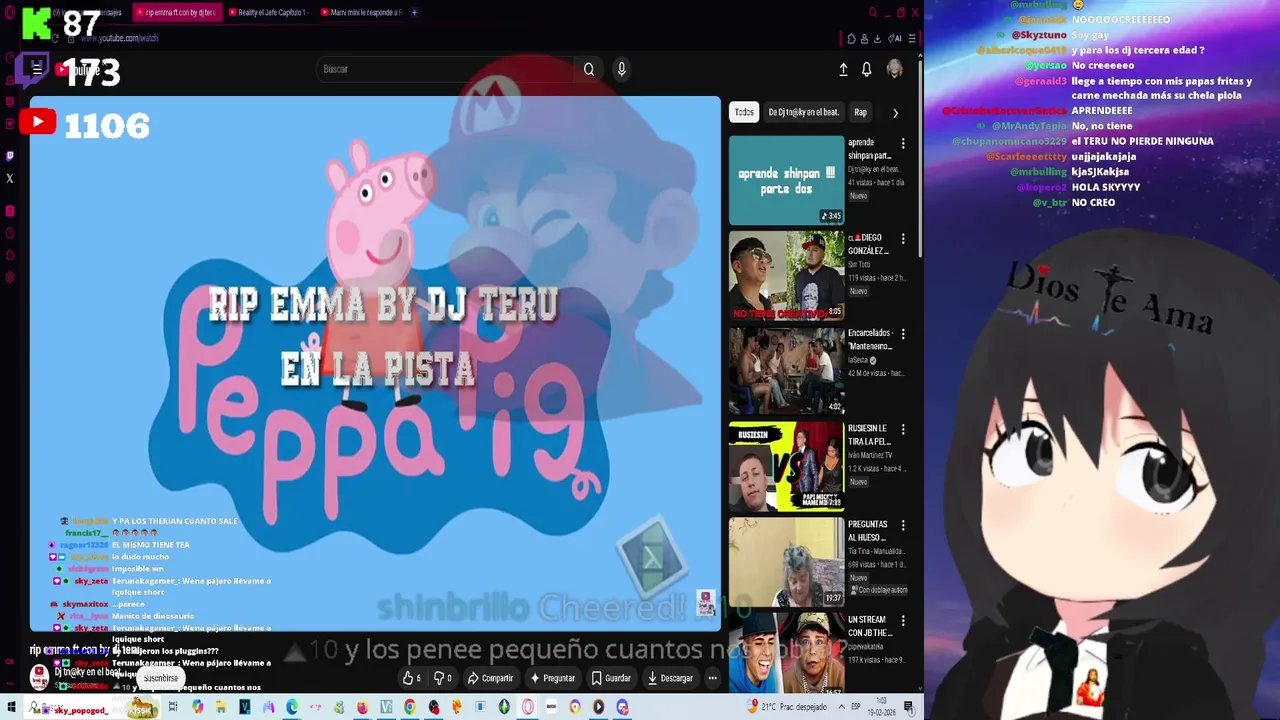Open 'RUSIESIN' versus video thumbnail

[786, 466]
